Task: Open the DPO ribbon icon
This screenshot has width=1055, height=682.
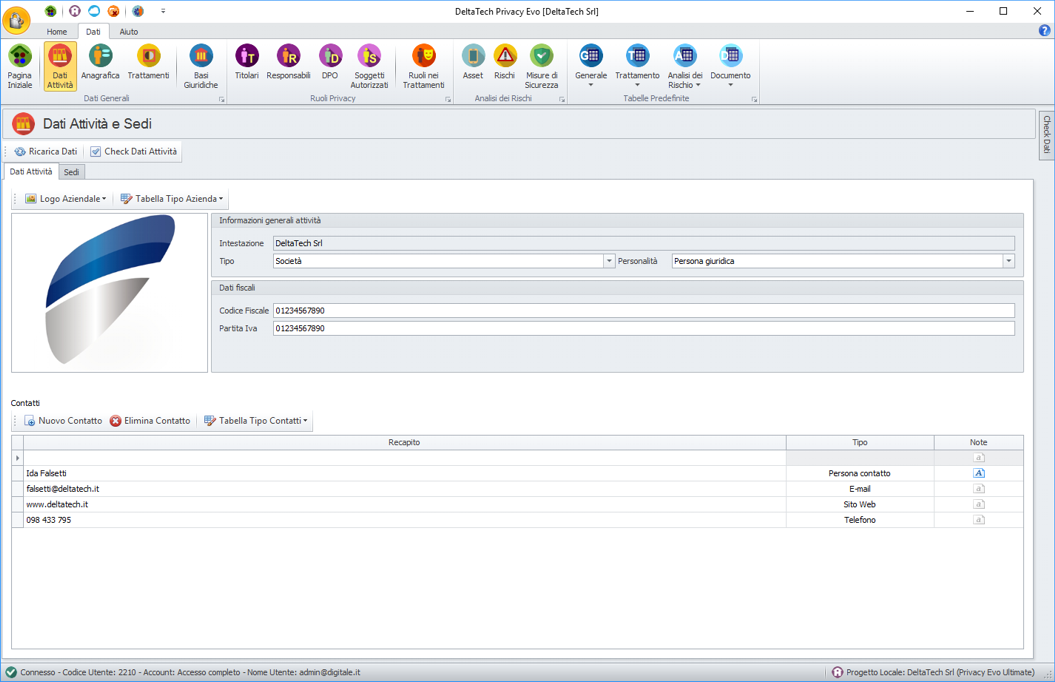Action: click(330, 62)
